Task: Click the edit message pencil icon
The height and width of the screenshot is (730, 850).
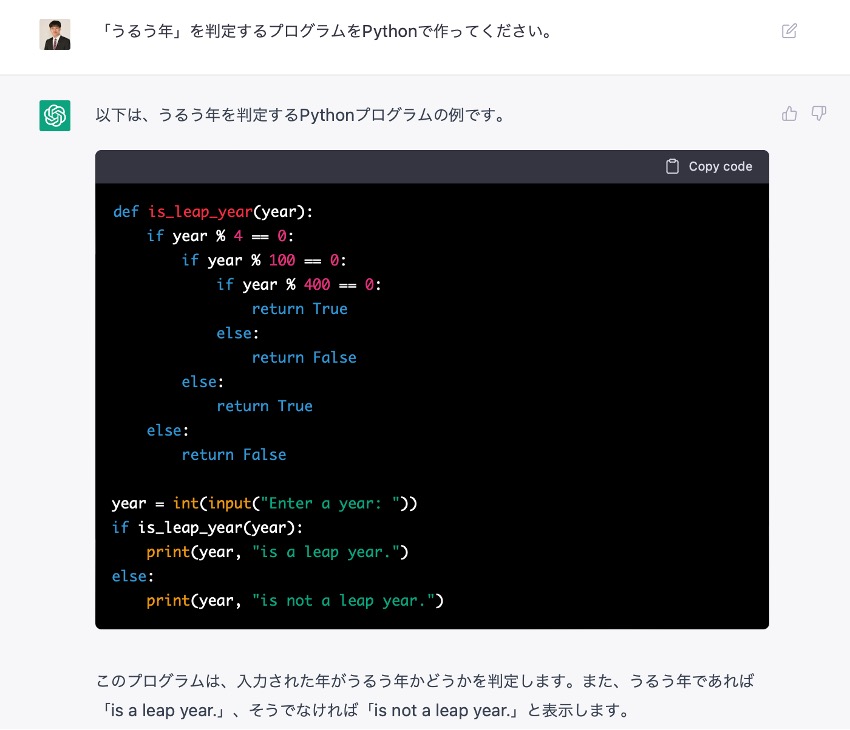Action: coord(789,31)
